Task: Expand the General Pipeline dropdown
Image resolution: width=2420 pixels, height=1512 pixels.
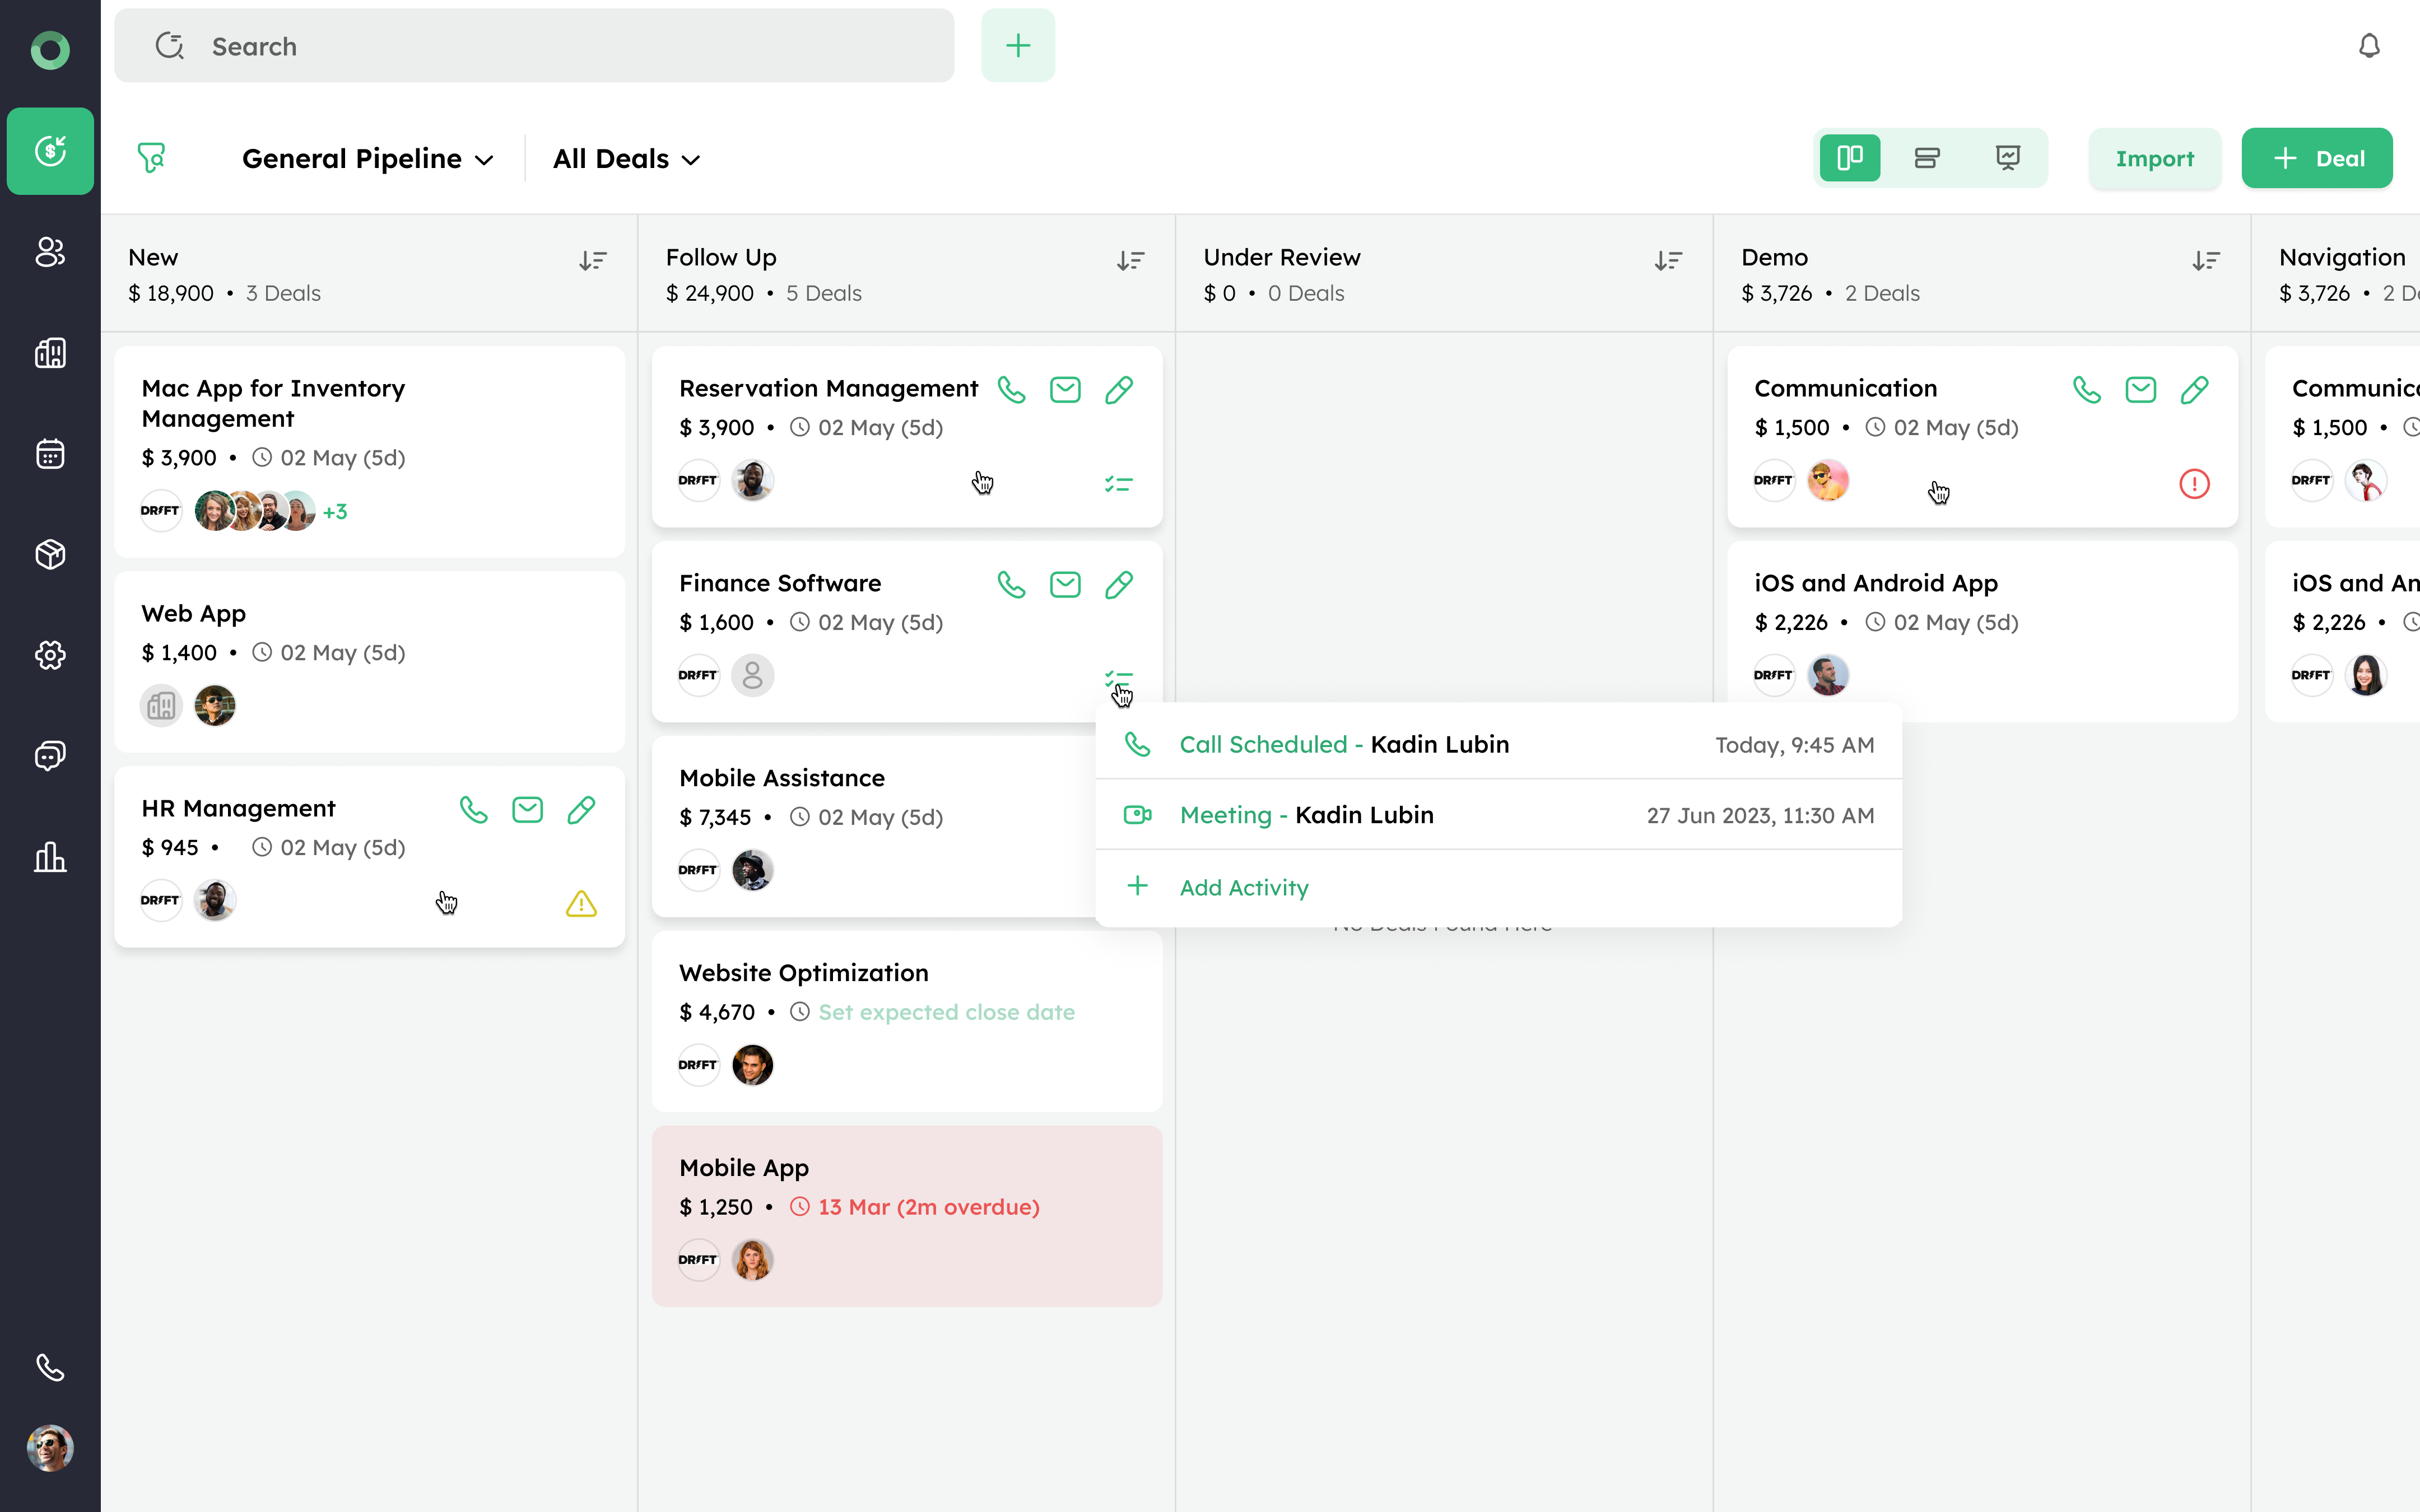Action: pyautogui.click(x=367, y=158)
